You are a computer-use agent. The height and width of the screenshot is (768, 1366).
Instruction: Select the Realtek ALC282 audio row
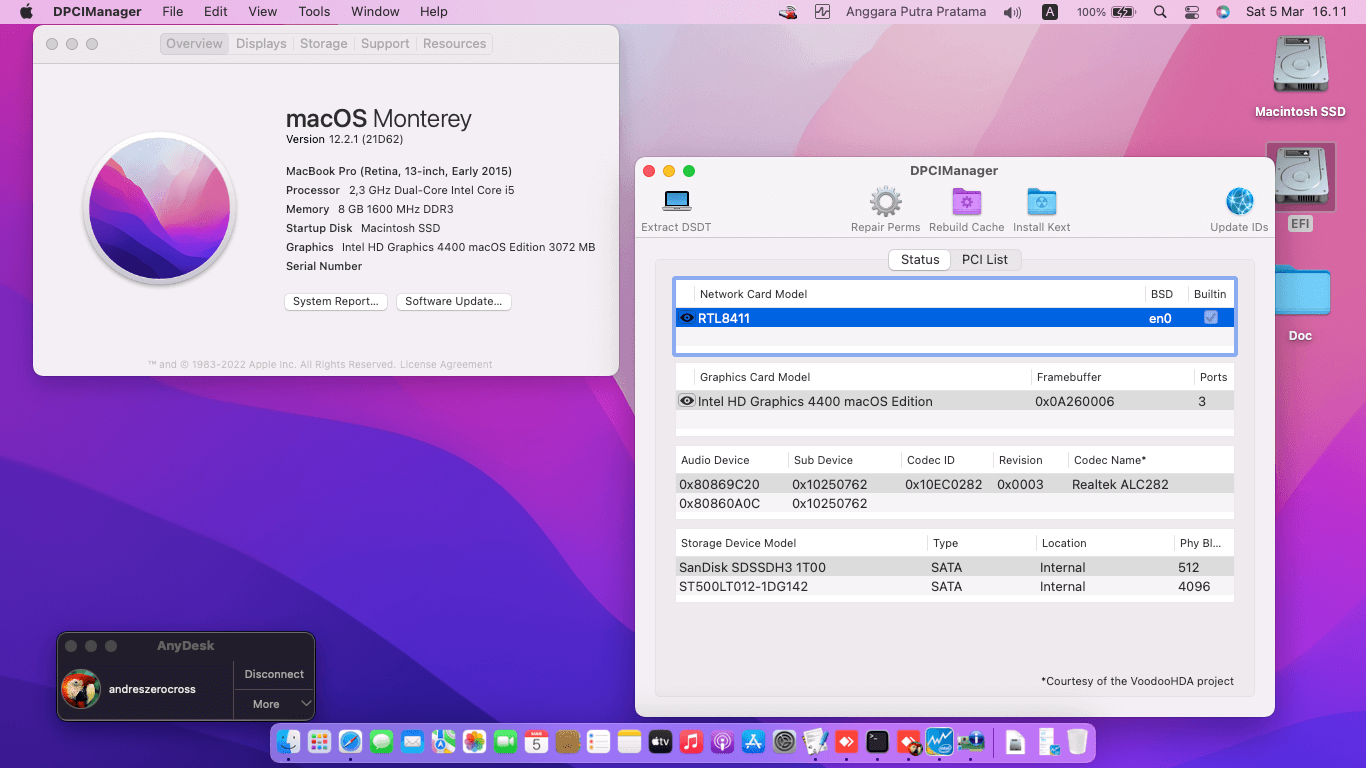click(x=955, y=484)
